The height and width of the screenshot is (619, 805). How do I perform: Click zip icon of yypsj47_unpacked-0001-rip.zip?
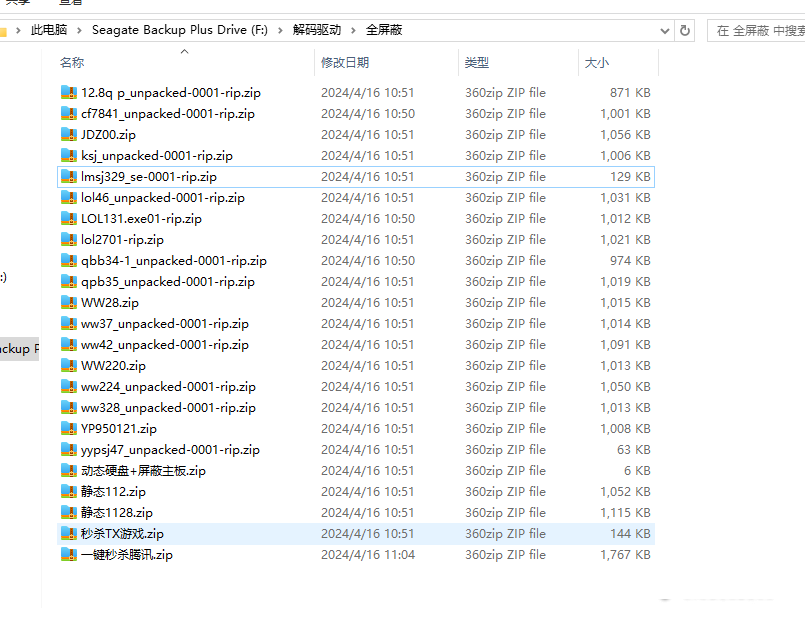pyautogui.click(x=69, y=450)
